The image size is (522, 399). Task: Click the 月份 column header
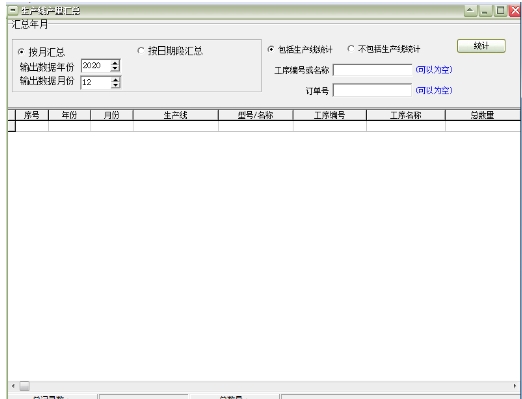pos(112,115)
